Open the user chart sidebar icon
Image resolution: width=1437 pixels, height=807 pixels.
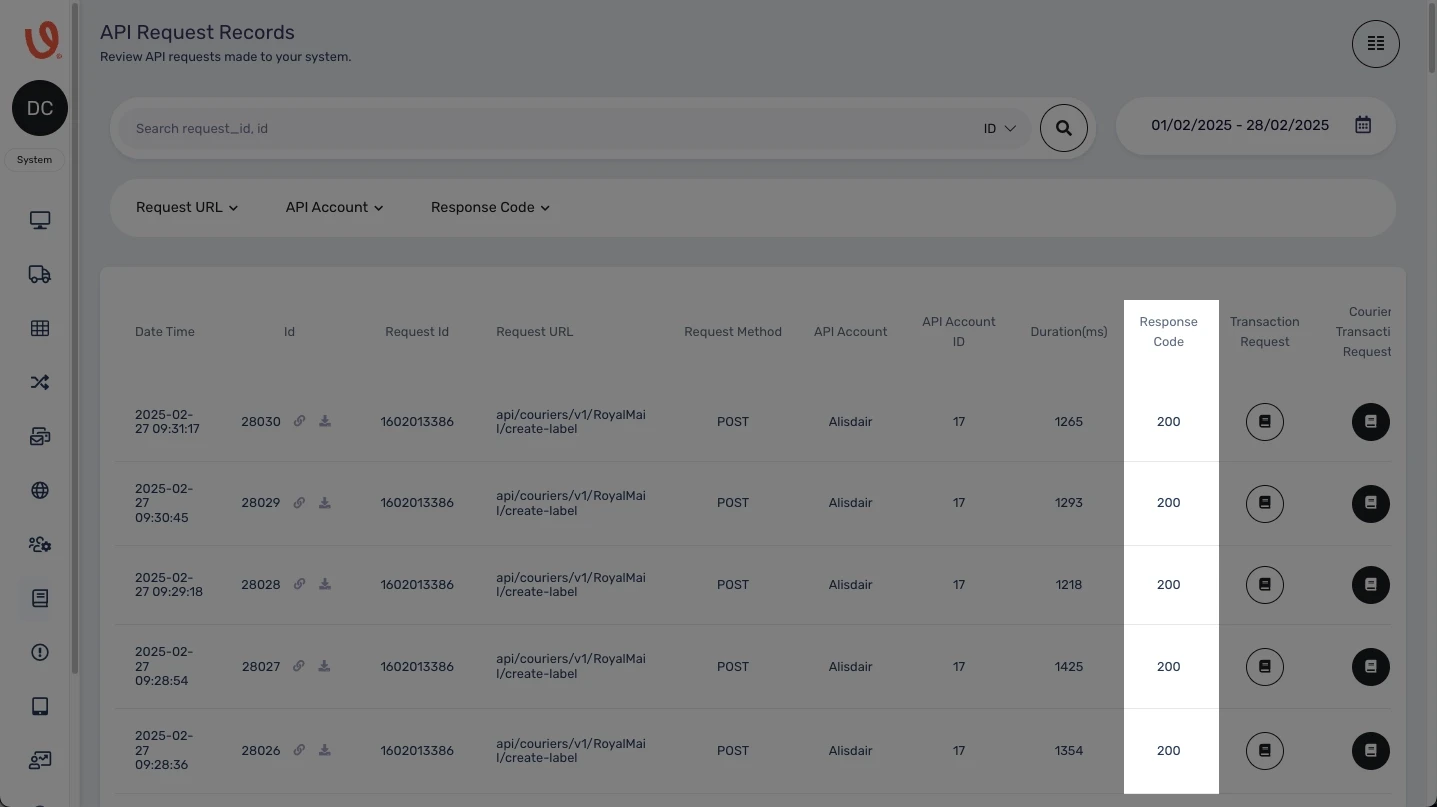[x=40, y=760]
